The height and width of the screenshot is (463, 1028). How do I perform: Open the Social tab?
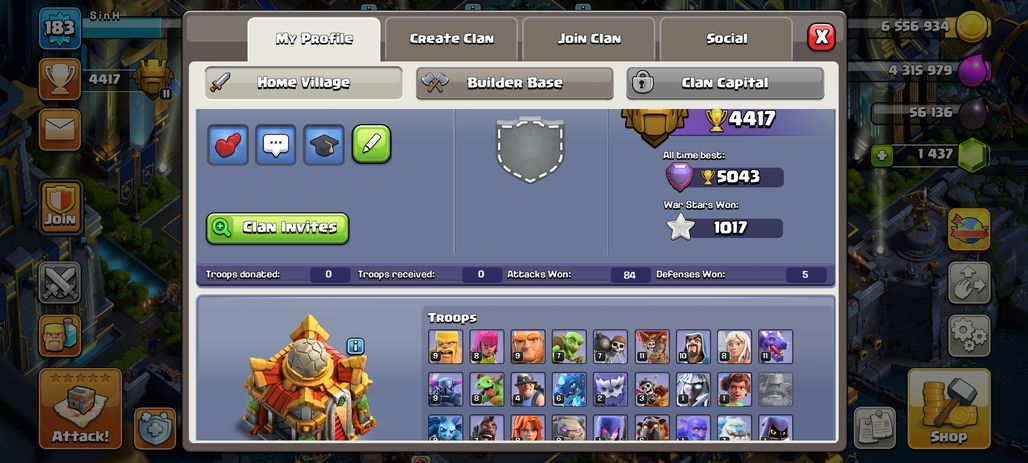pos(726,39)
